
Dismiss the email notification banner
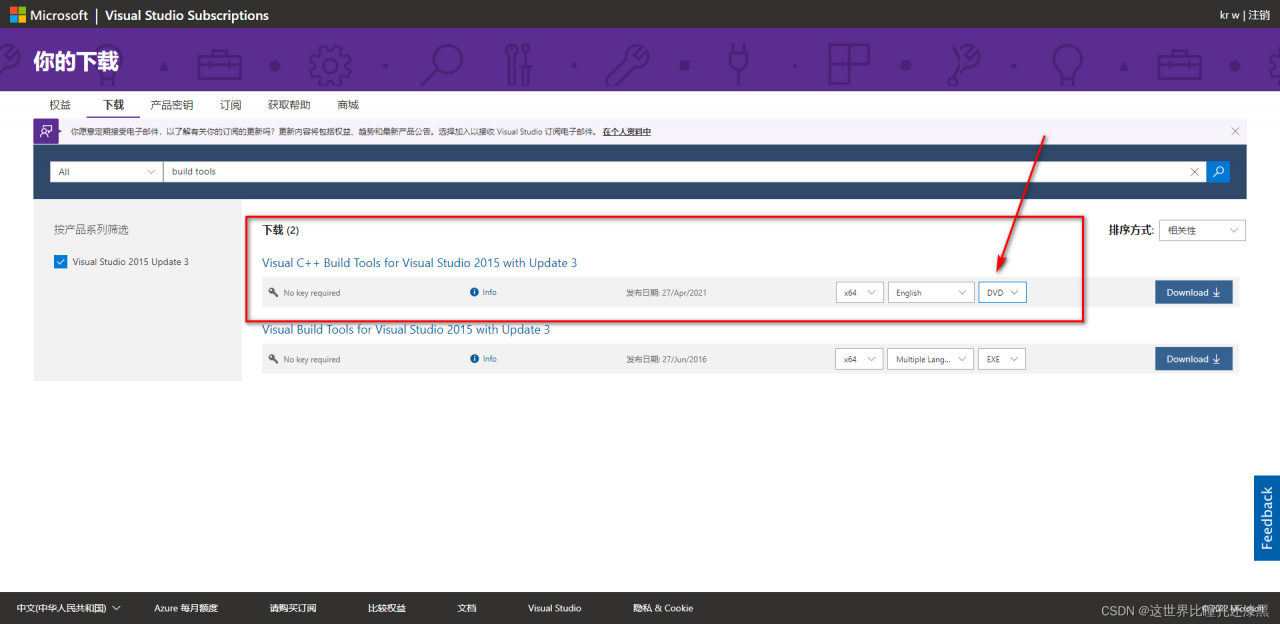(1235, 131)
